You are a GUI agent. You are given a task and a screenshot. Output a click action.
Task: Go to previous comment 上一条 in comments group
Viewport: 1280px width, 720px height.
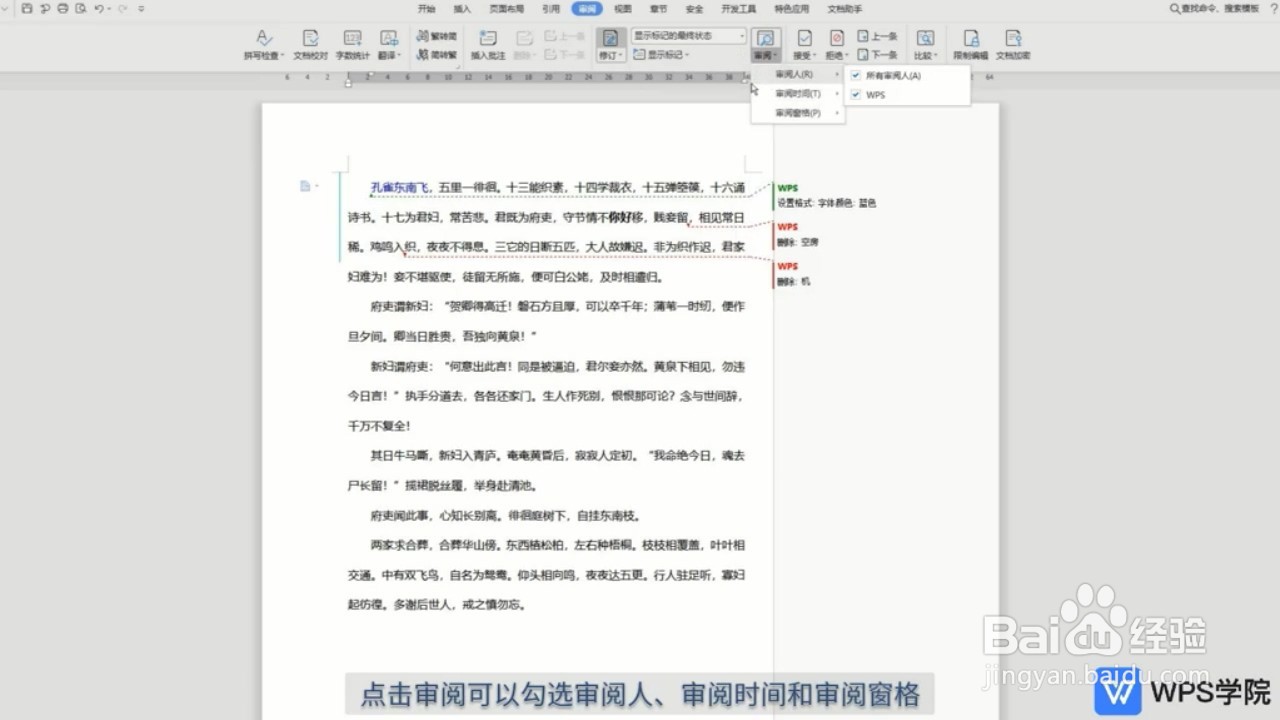pyautogui.click(x=565, y=36)
